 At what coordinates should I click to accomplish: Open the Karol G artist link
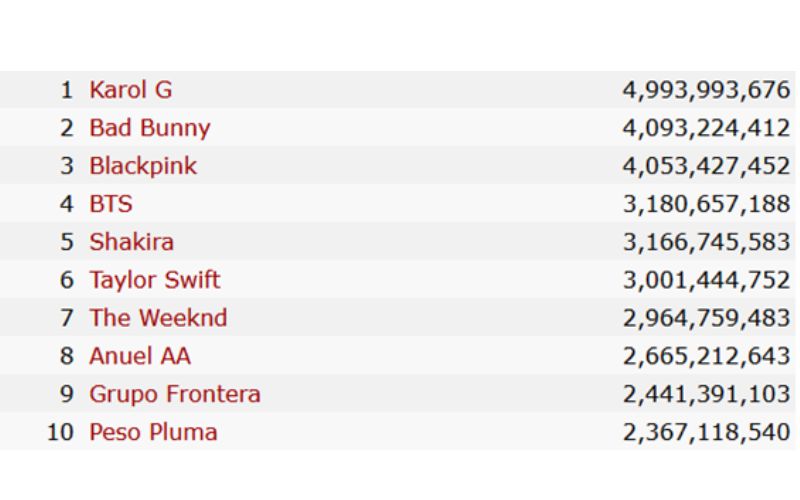click(130, 90)
